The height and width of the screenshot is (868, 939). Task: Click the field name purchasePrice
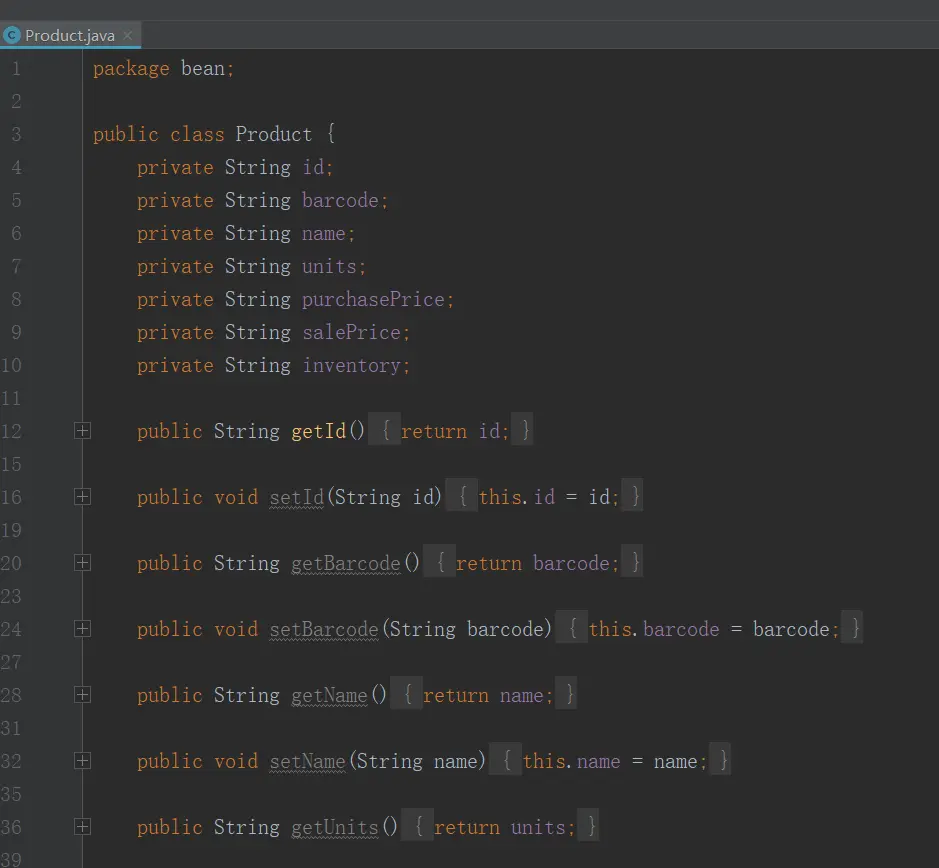[x=373, y=300]
